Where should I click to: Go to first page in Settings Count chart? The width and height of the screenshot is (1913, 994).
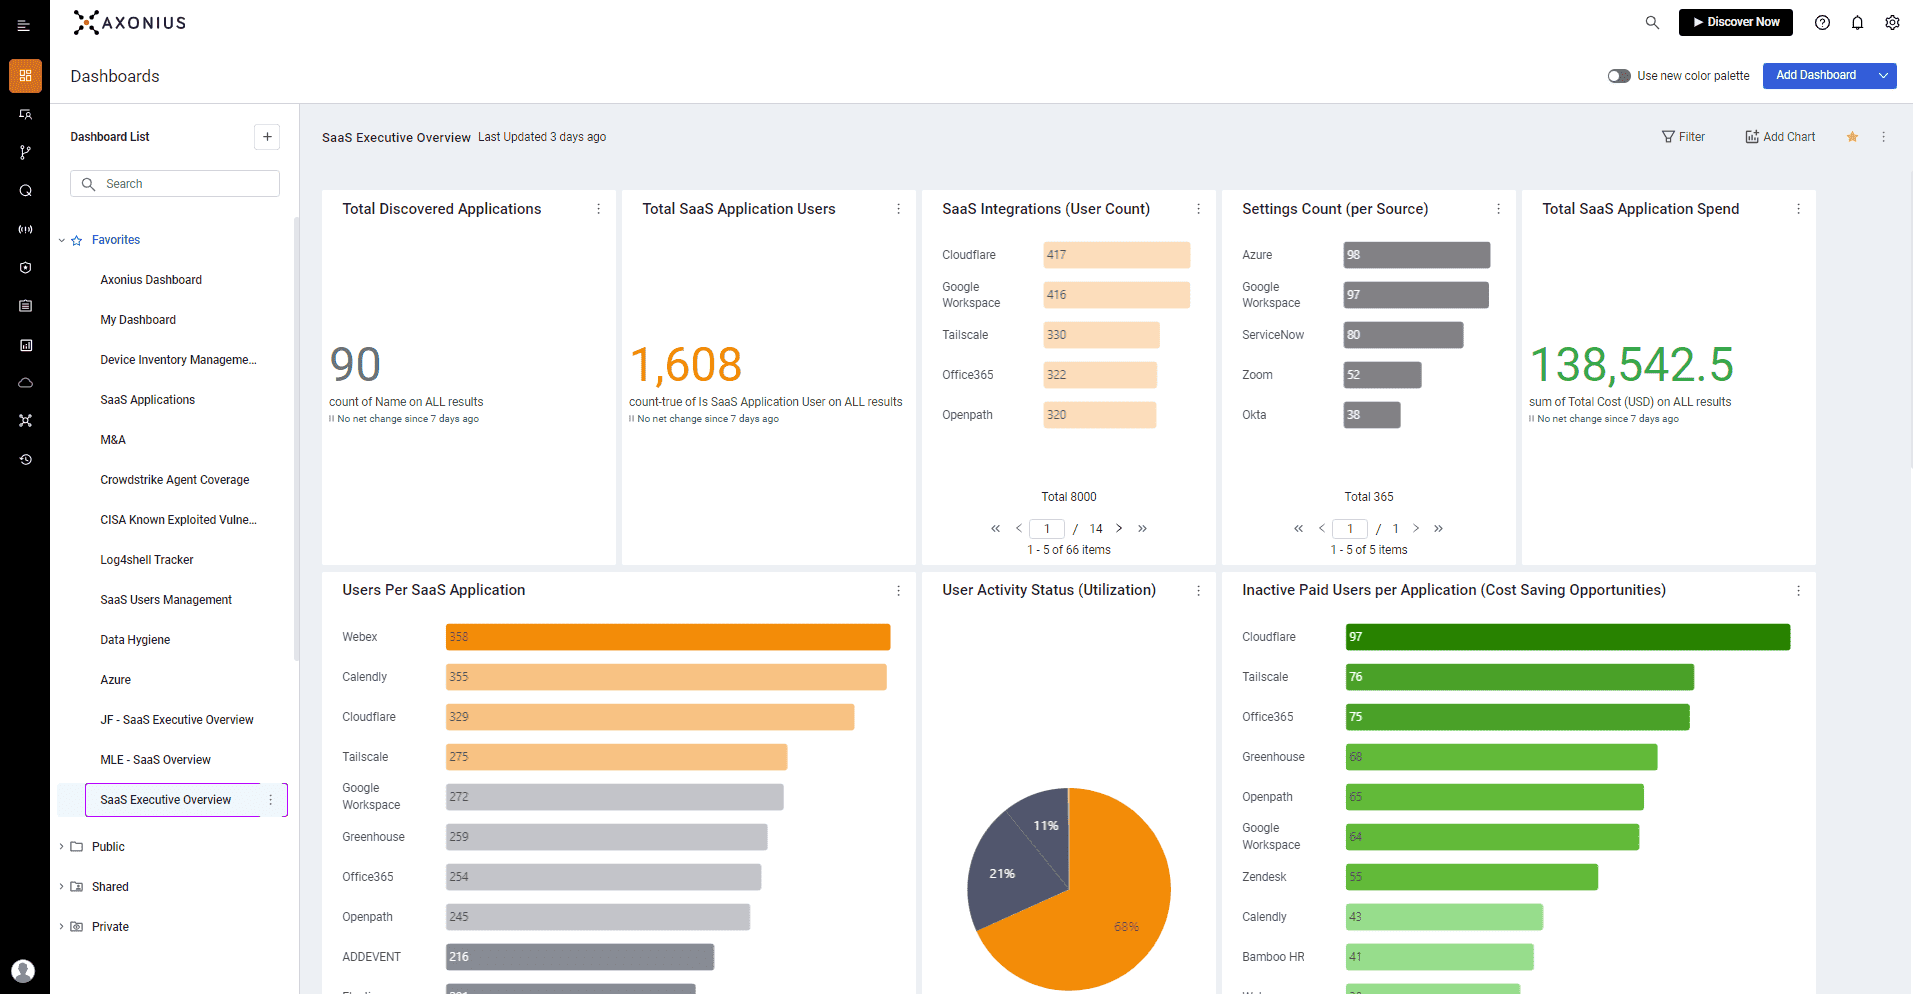click(1298, 529)
